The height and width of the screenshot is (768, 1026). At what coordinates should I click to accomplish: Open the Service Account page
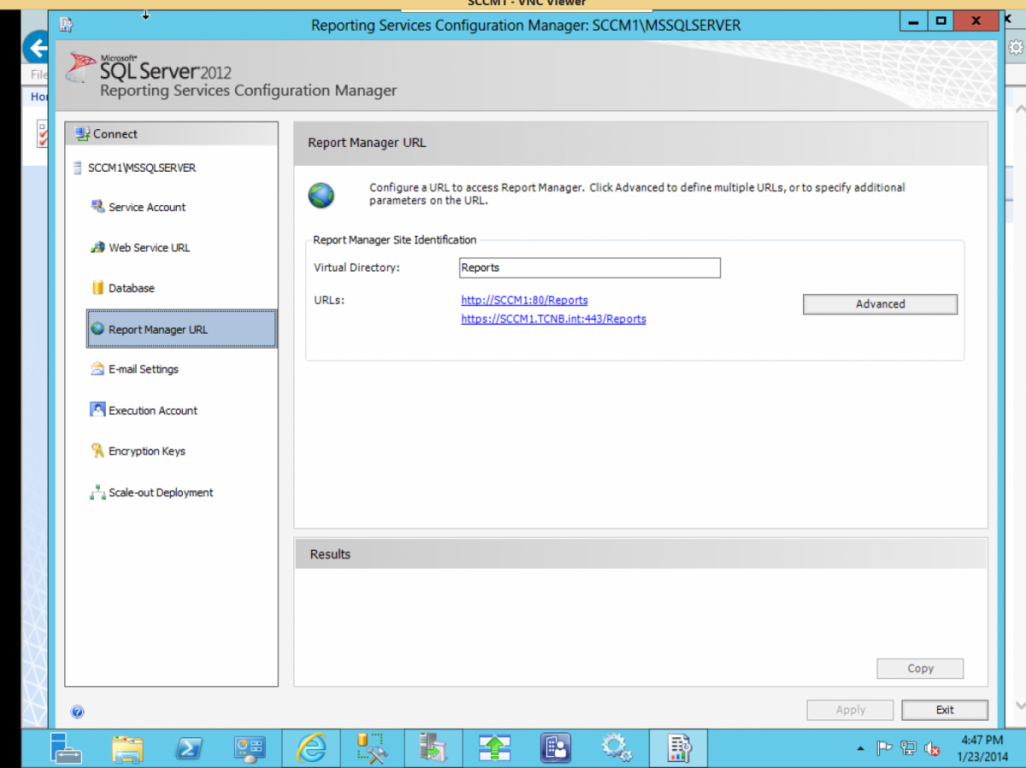pyautogui.click(x=147, y=207)
